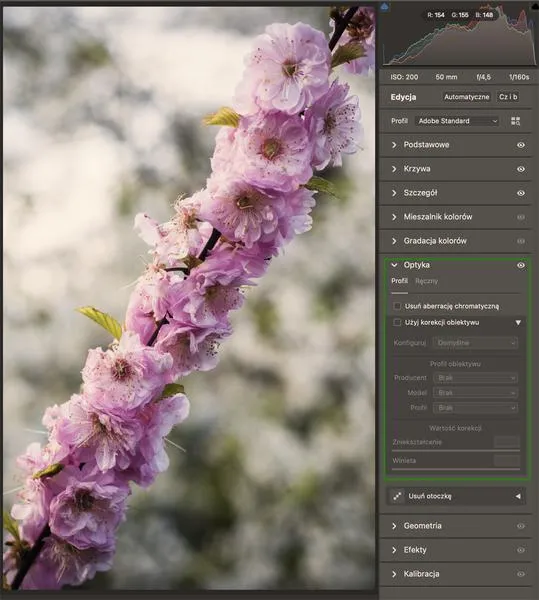Toggle the Optyka panel eye icon
The width and height of the screenshot is (539, 600).
pos(521,265)
